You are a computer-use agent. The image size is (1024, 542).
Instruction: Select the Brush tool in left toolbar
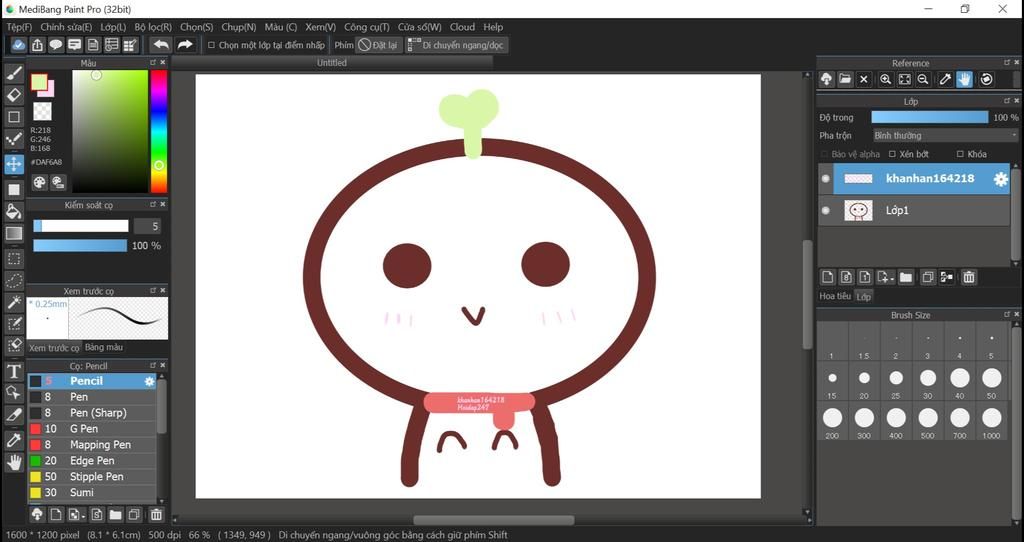[x=14, y=73]
